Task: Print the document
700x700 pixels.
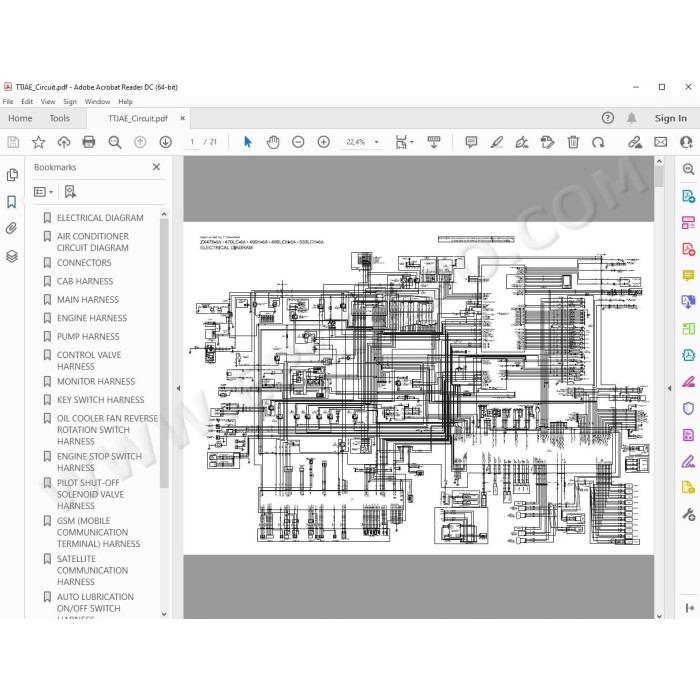Action: coord(89,142)
